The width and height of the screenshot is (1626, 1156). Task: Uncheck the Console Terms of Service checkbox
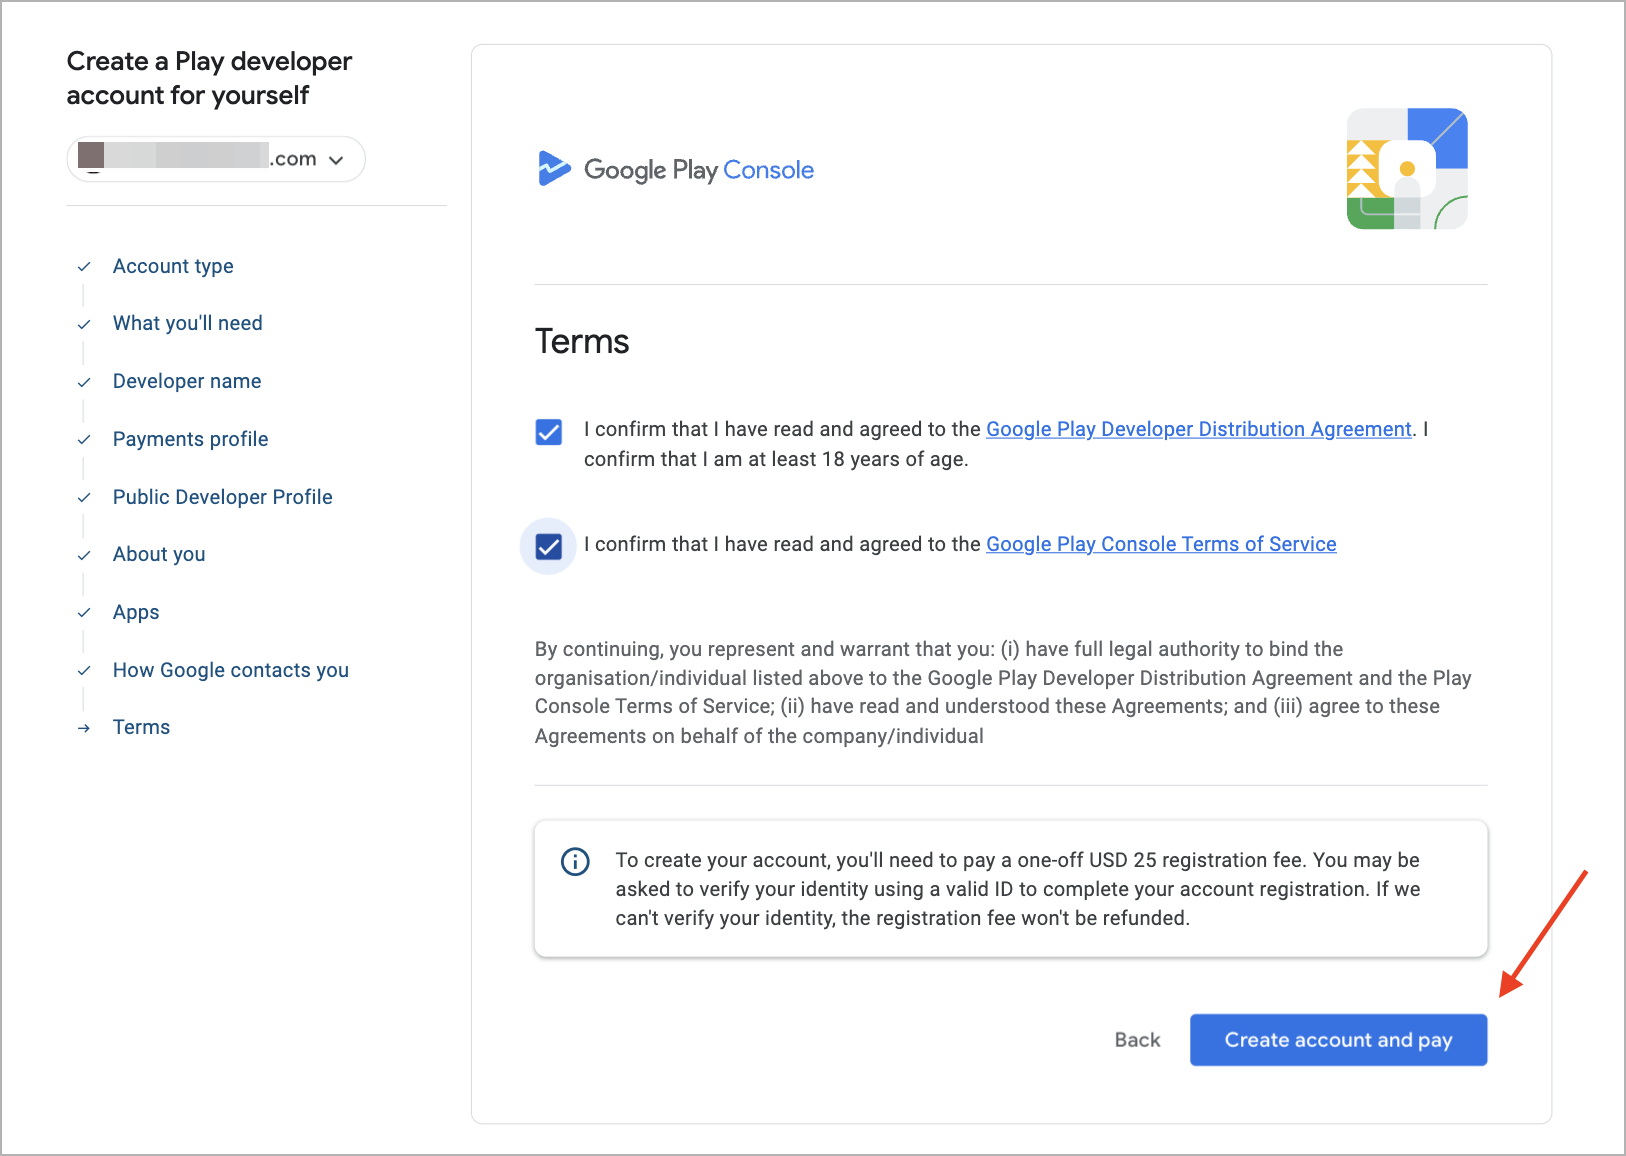[x=549, y=547]
